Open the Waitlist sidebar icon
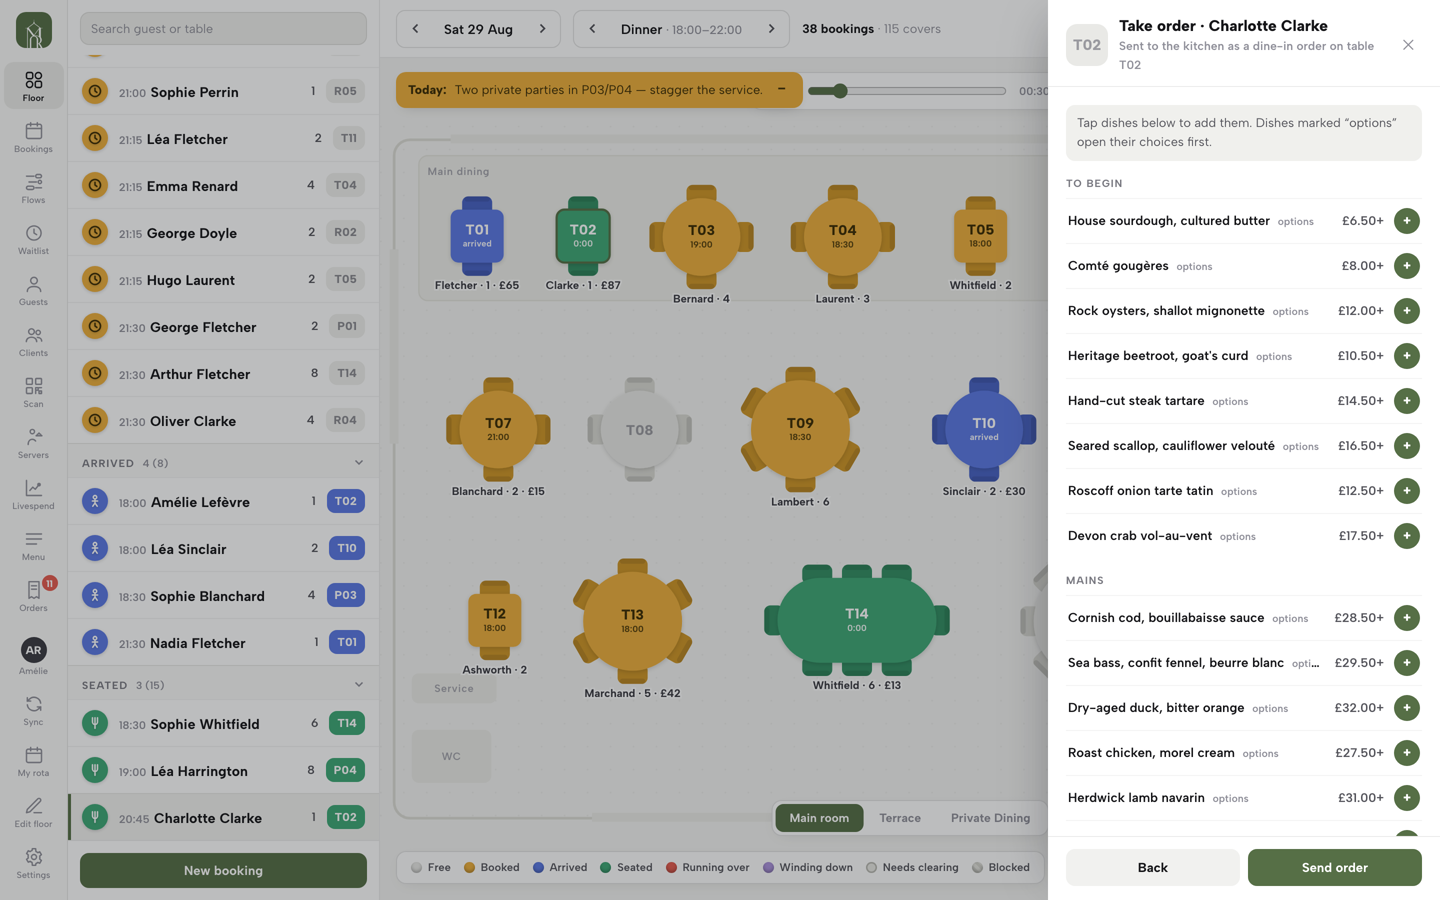 click(33, 239)
